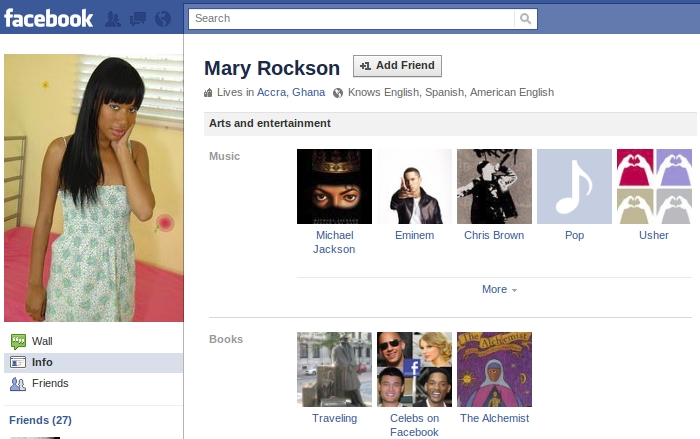Click the Mary Rockson name heading
The height and width of the screenshot is (439, 700).
click(x=272, y=68)
